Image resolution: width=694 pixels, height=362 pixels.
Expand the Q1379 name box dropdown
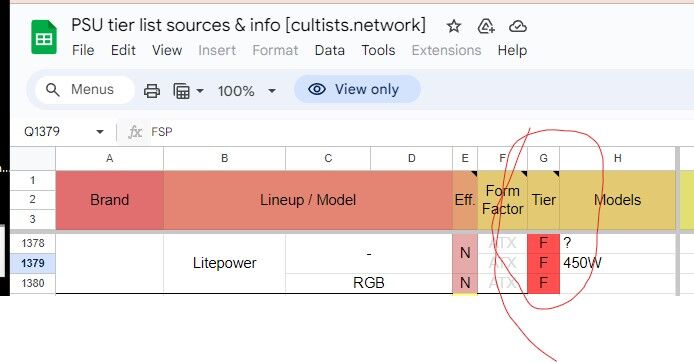pyautogui.click(x=100, y=132)
